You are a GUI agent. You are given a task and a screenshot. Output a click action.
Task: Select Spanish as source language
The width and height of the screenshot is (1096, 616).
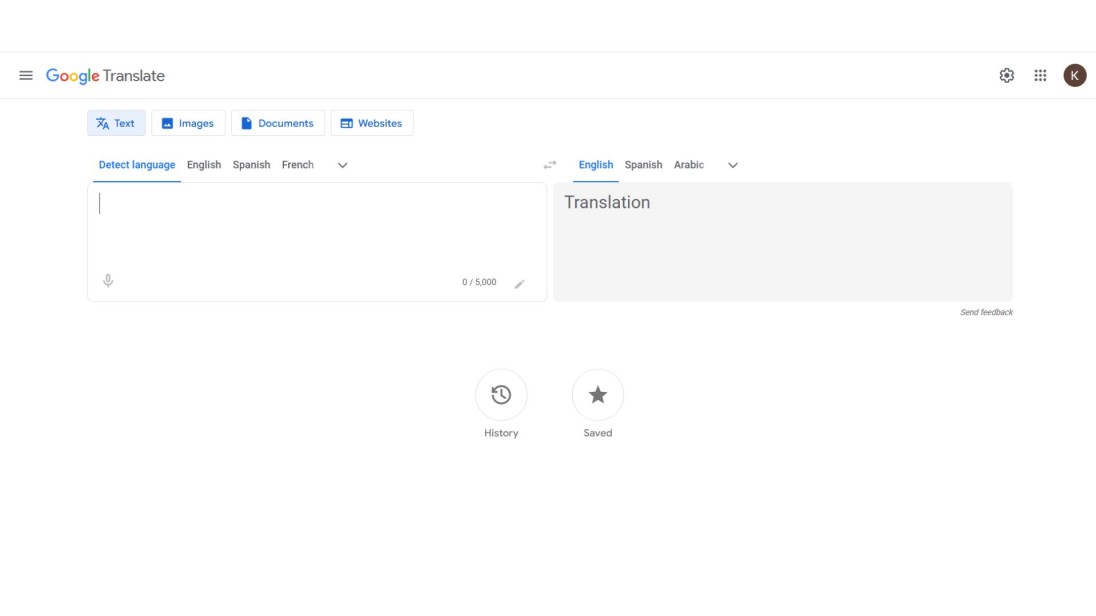click(x=252, y=165)
